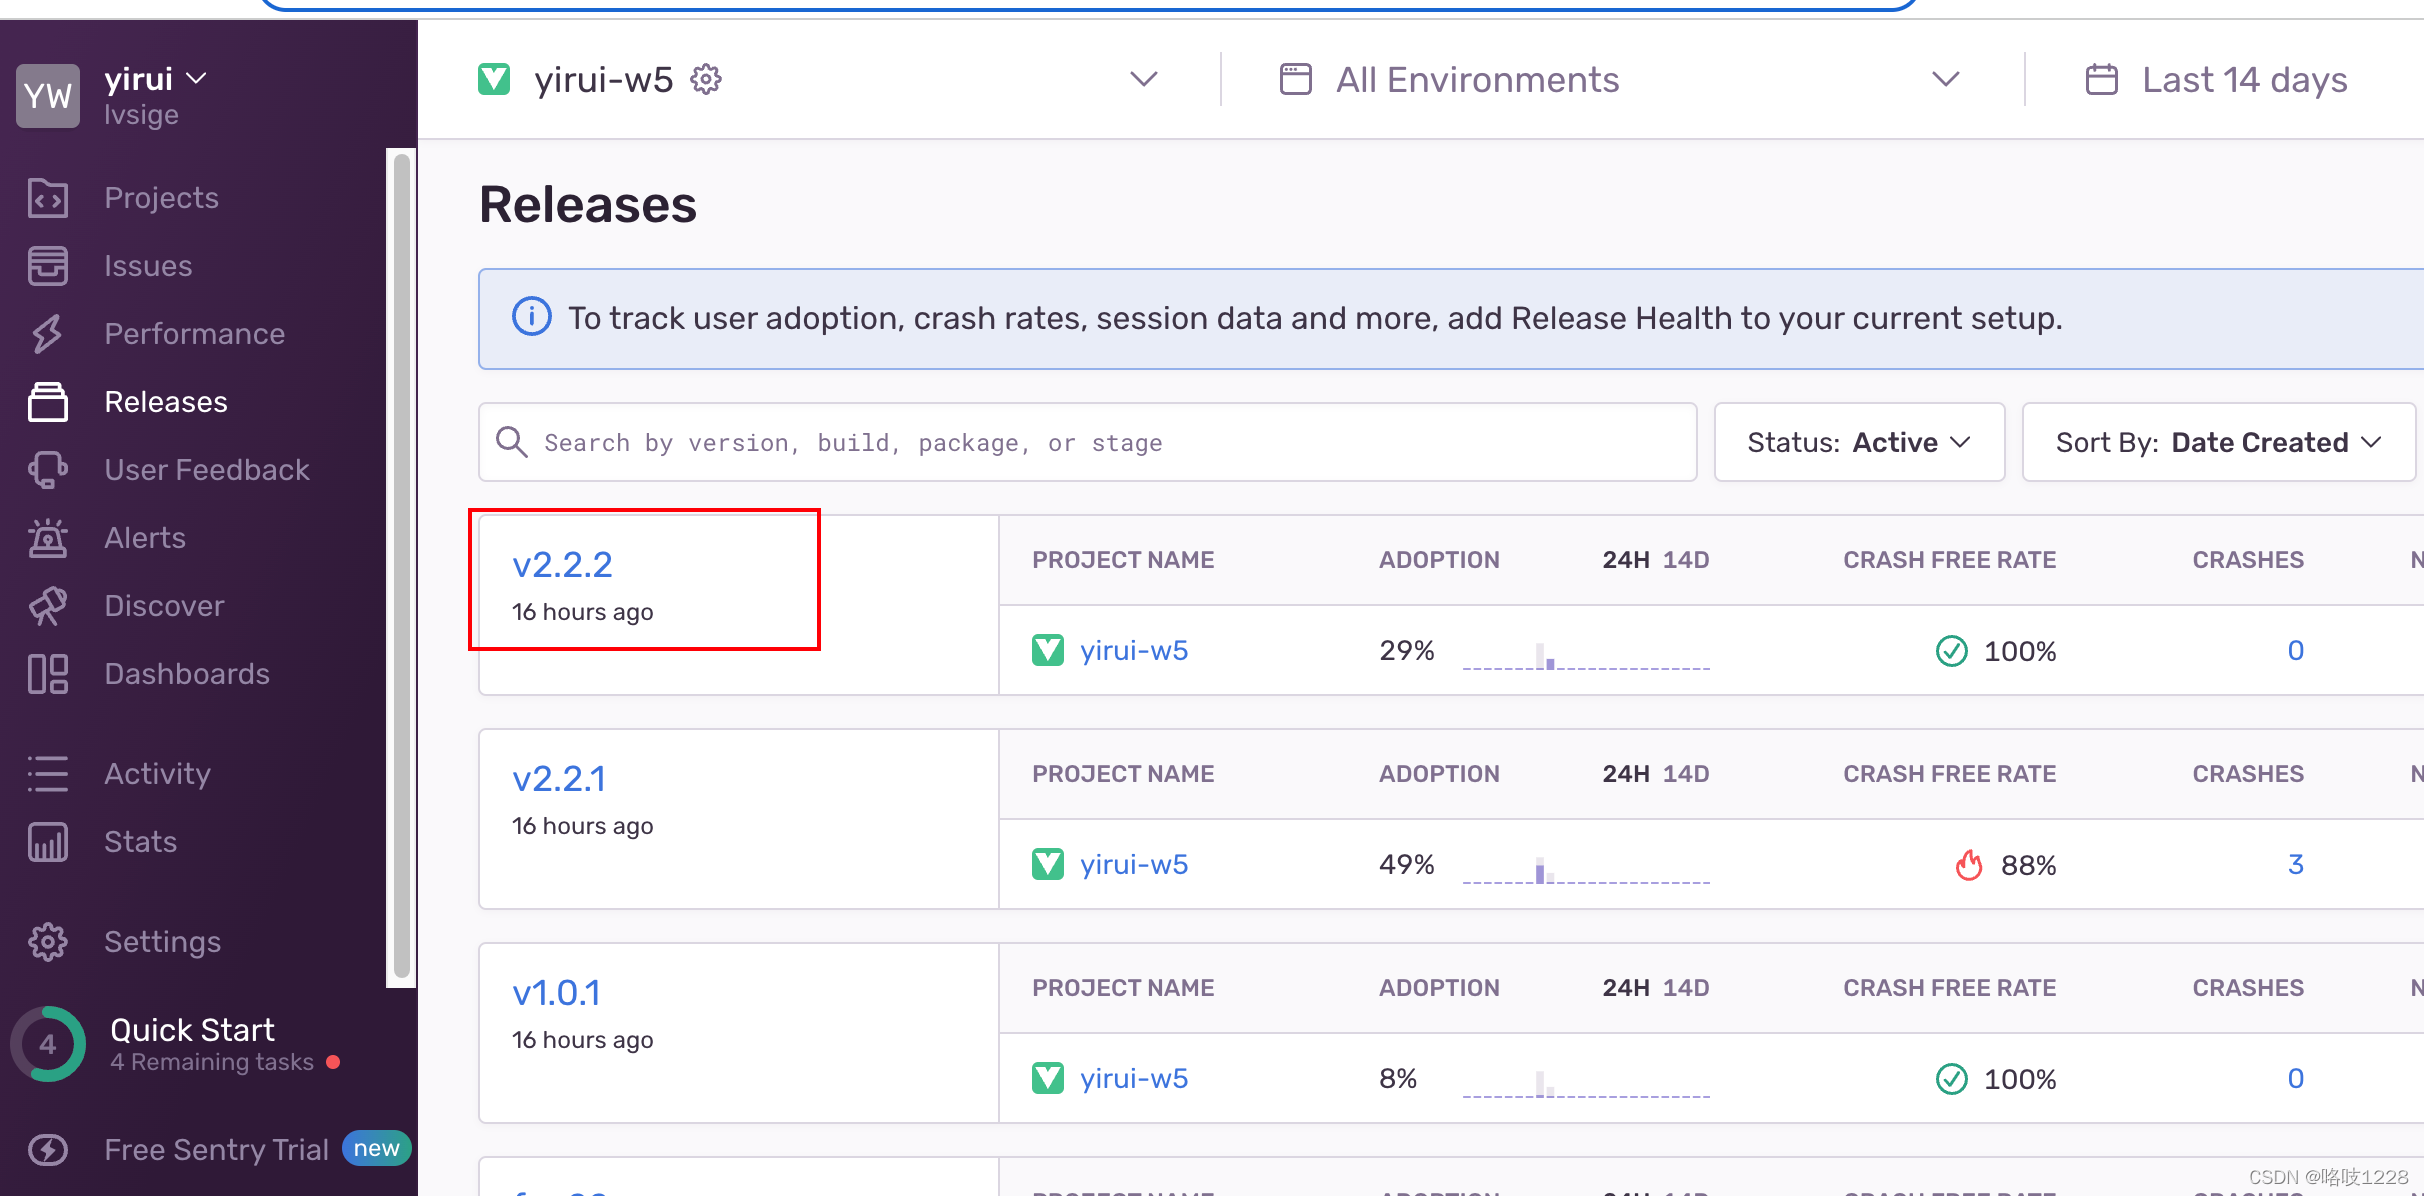This screenshot has height=1196, width=2424.
Task: Click the Quick Start progress ring
Action: coord(48,1044)
